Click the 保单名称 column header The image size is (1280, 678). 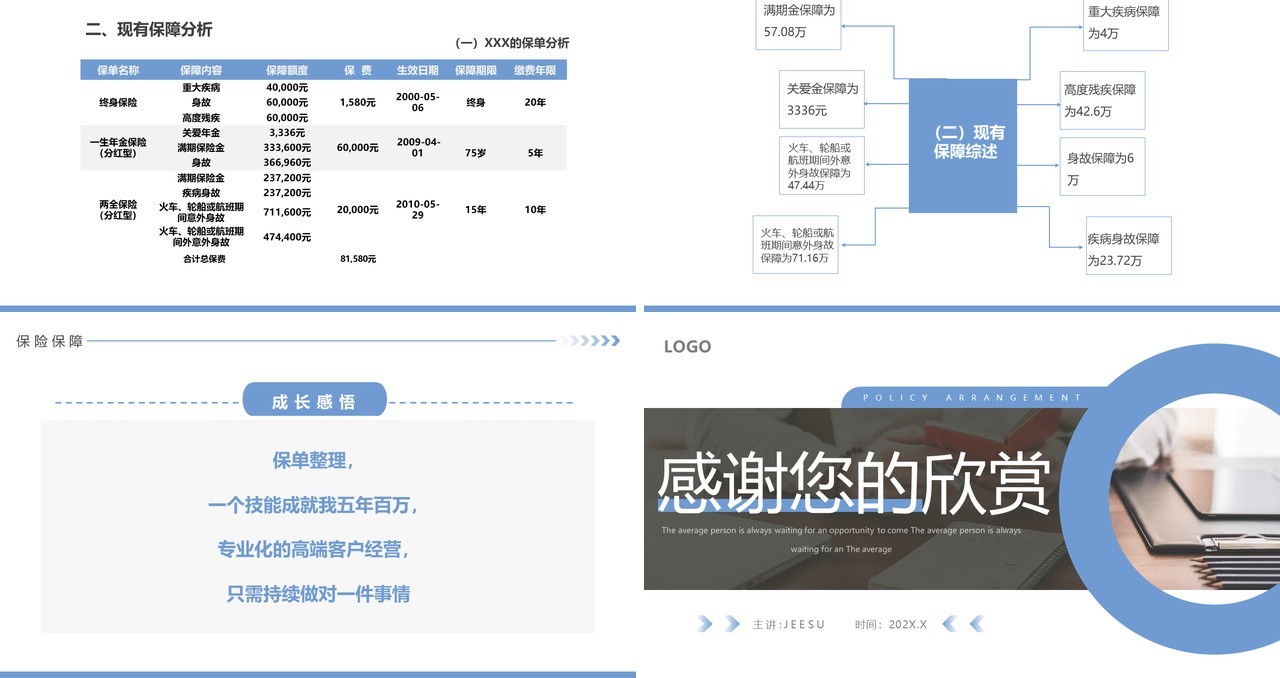tap(118, 70)
